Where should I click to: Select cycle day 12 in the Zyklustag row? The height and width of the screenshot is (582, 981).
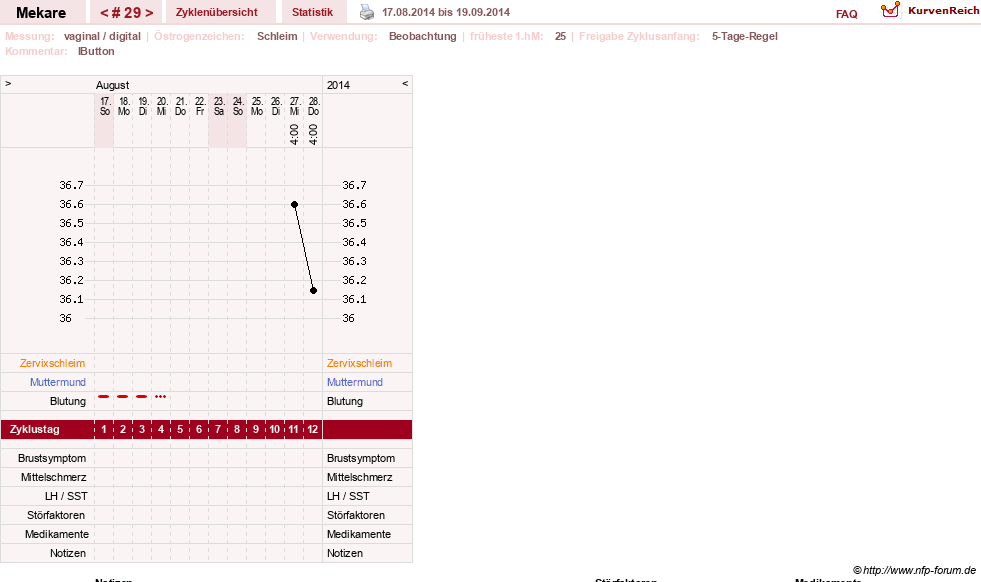pyautogui.click(x=313, y=429)
